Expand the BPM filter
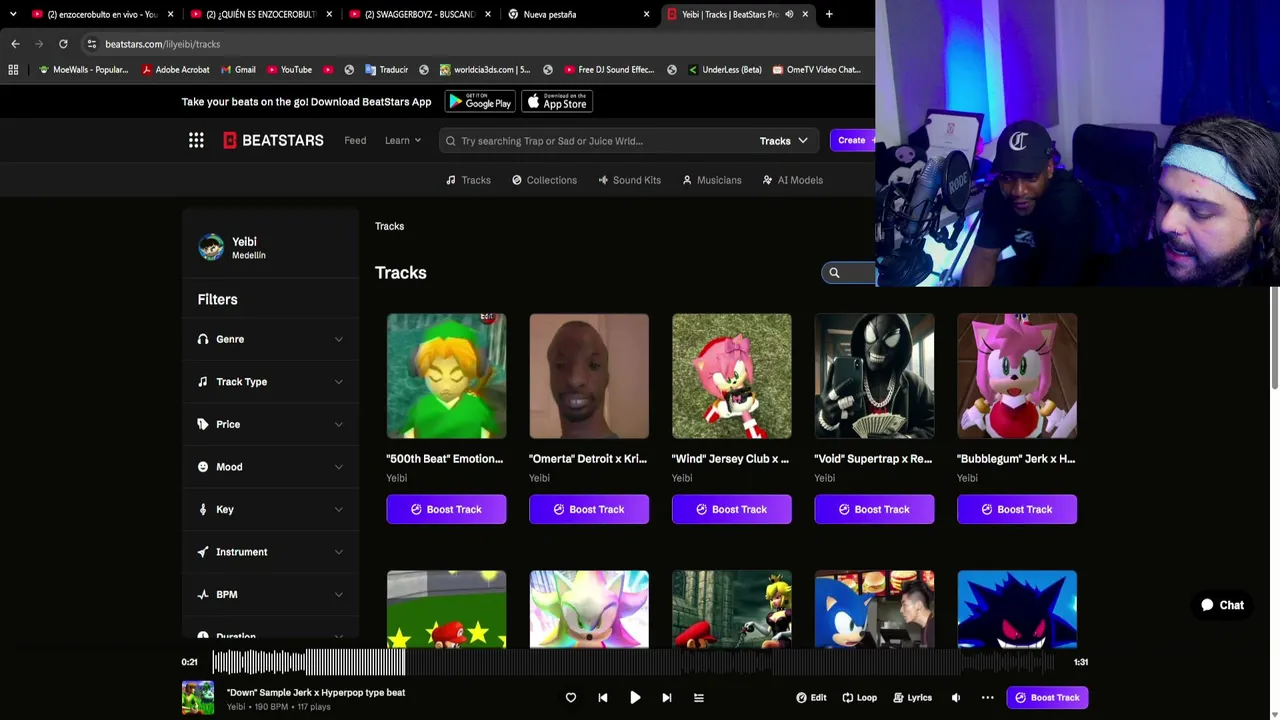The image size is (1280, 720). 270,594
